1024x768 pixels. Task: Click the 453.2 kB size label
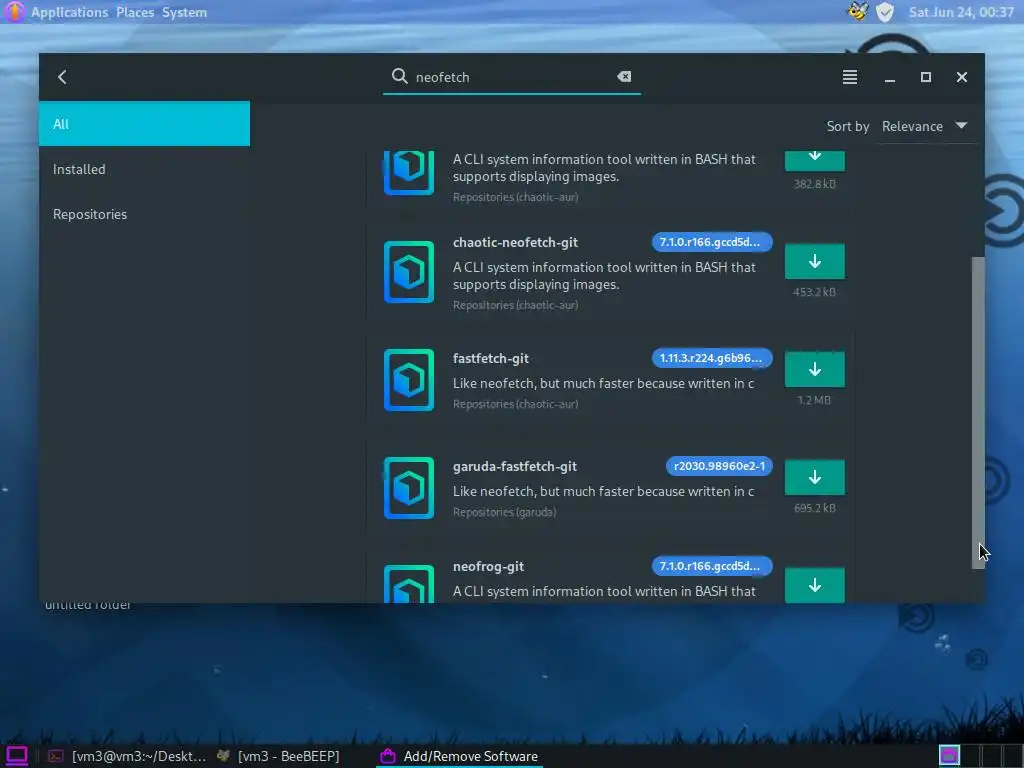[814, 292]
